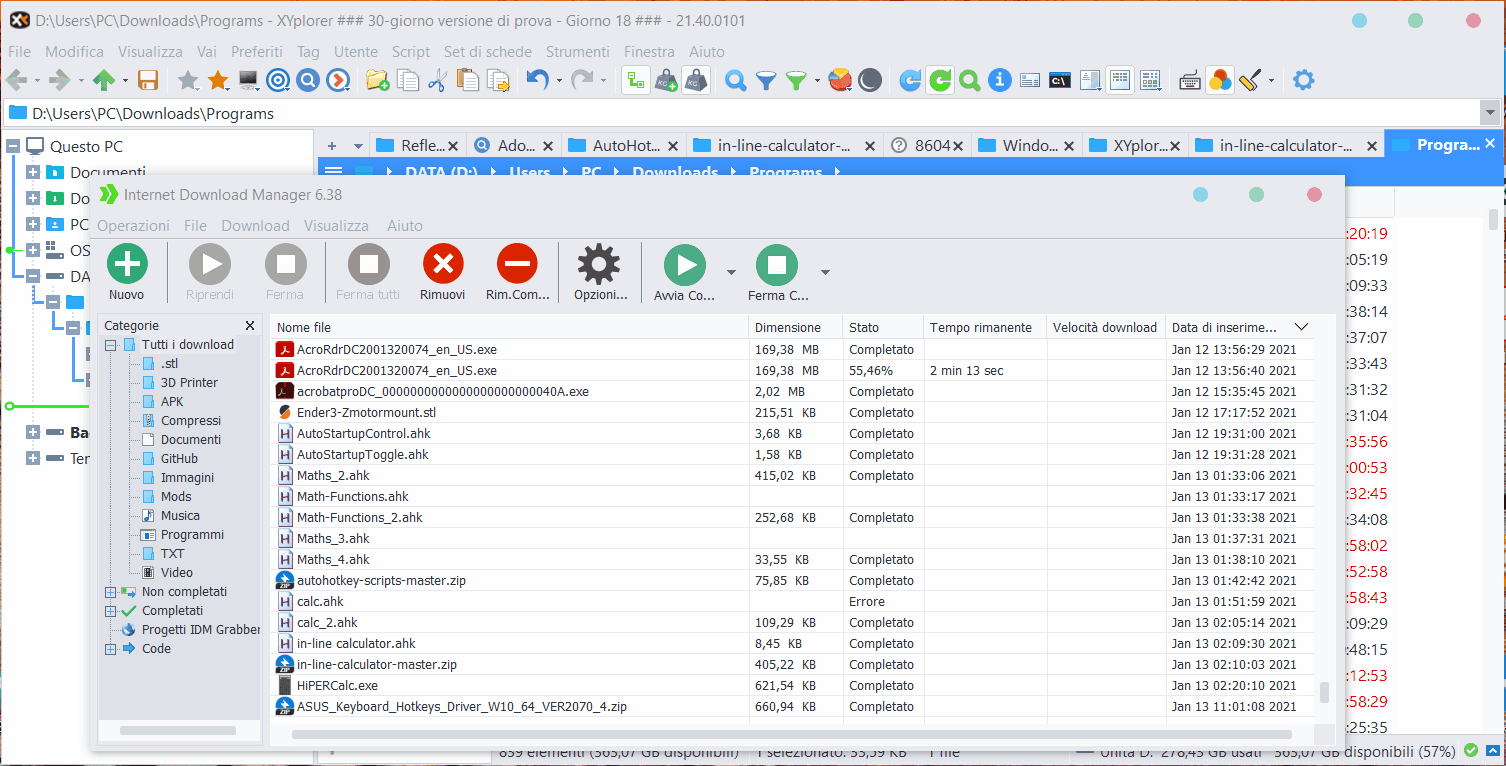Click the scissors cut icon in XYplorer

point(437,81)
